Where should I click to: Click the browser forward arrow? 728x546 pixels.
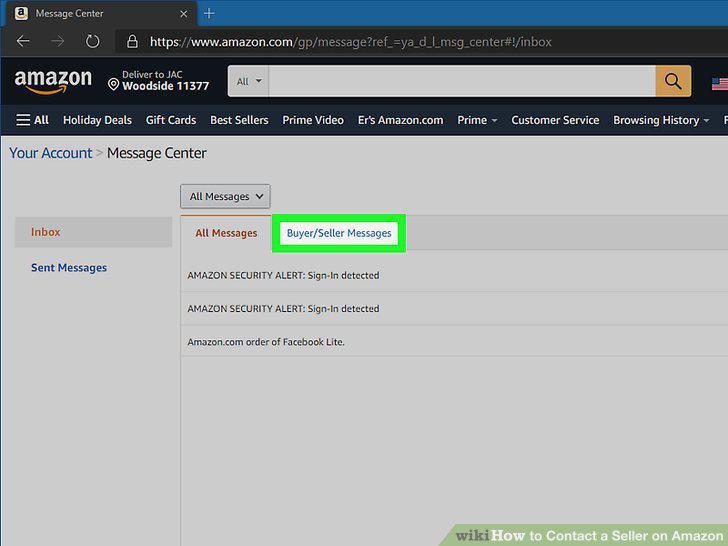click(x=58, y=41)
